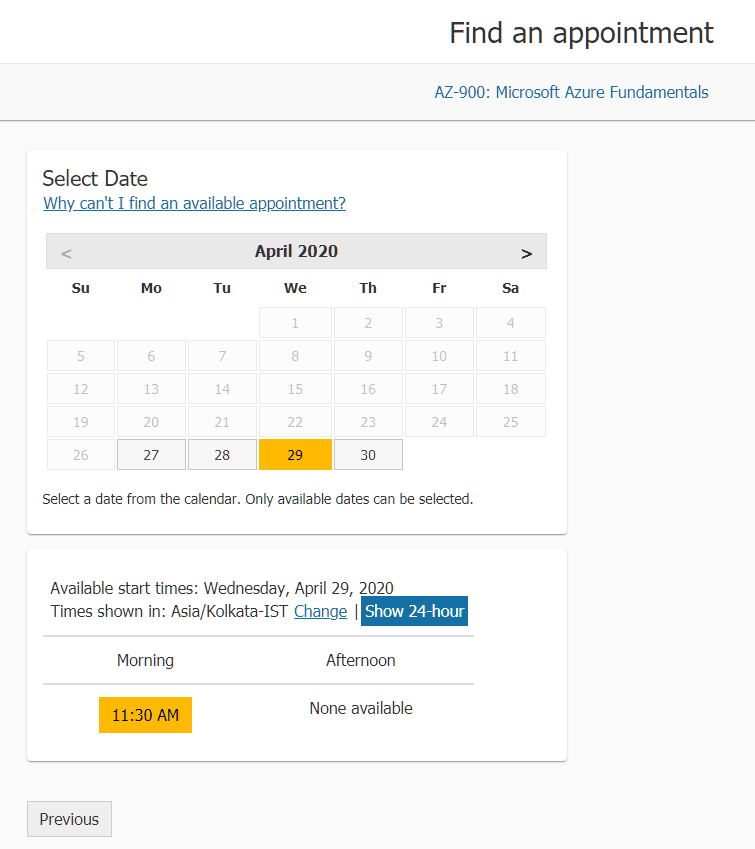
Task: Open the AZ-900: Microsoft Azure Fundamentals link
Action: coord(571,92)
